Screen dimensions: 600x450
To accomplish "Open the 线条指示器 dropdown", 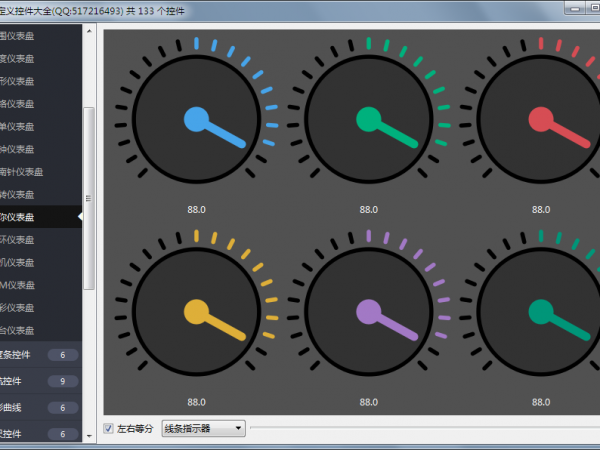I will coord(203,429).
